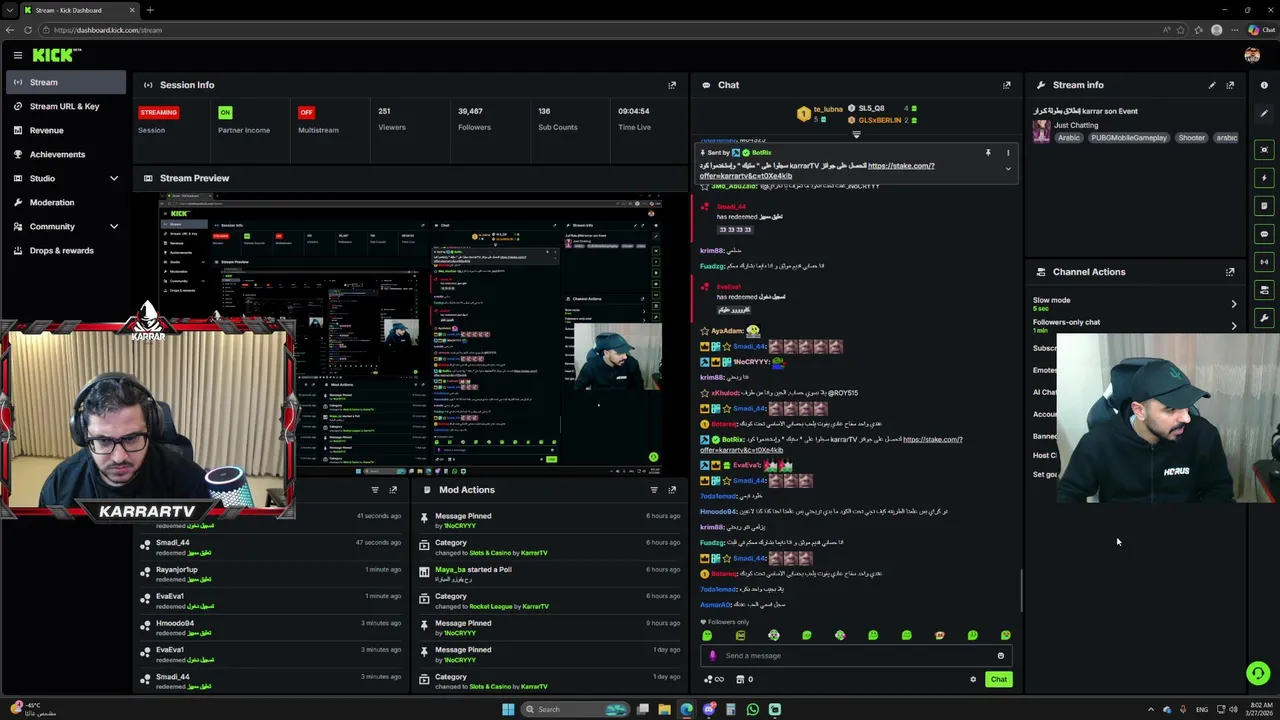Open the gift shop icon below chat input

pyautogui.click(x=740, y=680)
